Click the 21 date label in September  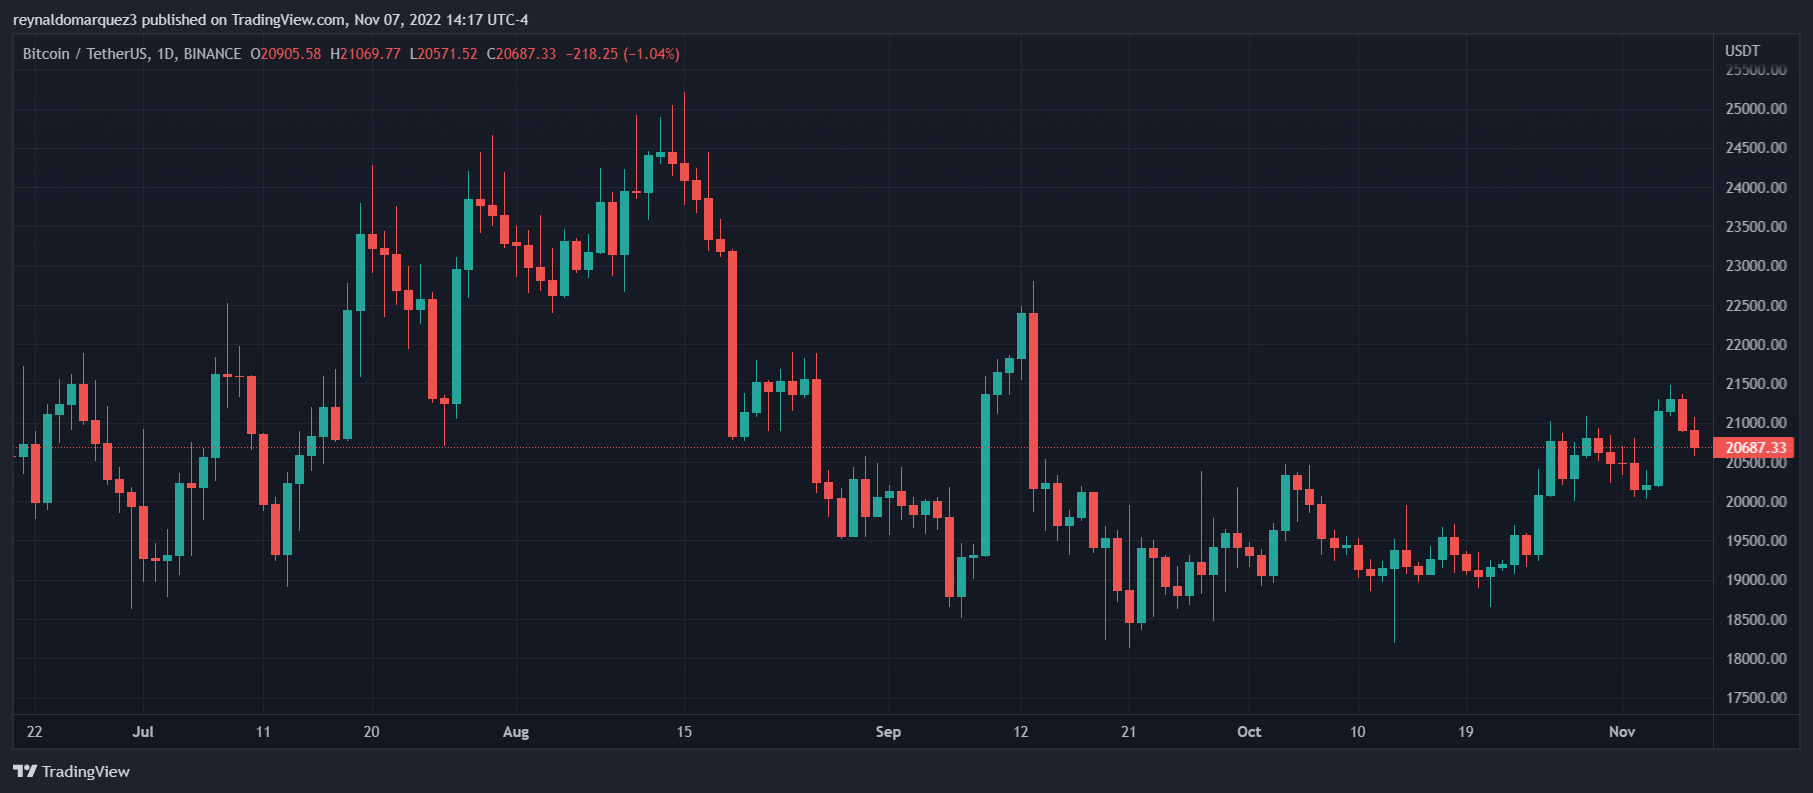click(1128, 731)
